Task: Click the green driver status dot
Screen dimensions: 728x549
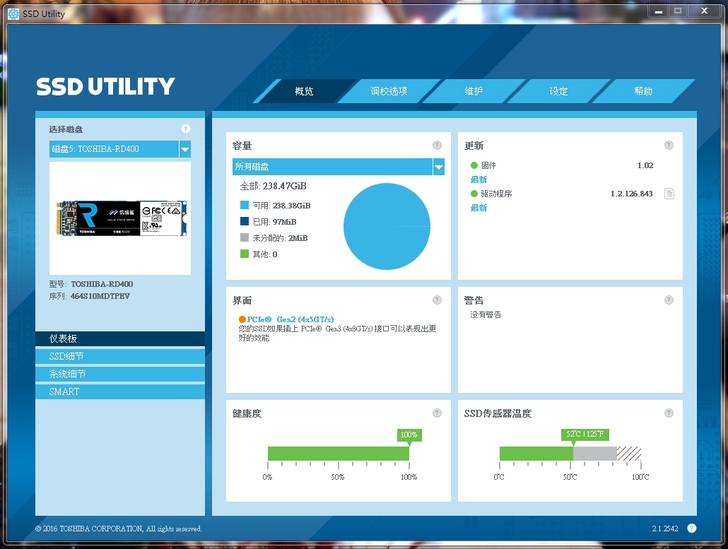Action: coord(474,193)
